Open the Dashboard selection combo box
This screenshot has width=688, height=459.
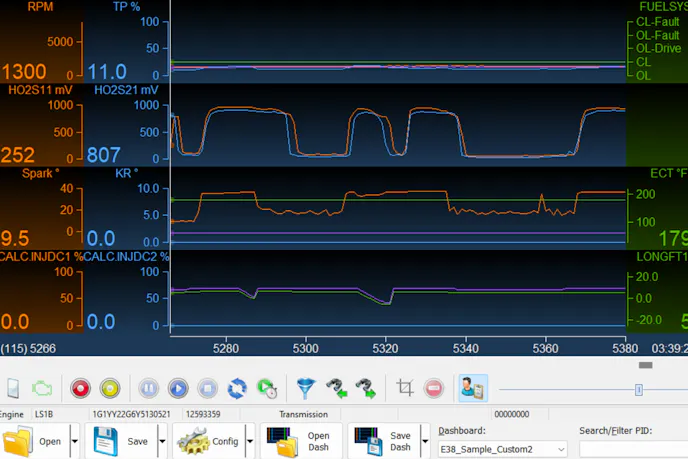pos(503,450)
